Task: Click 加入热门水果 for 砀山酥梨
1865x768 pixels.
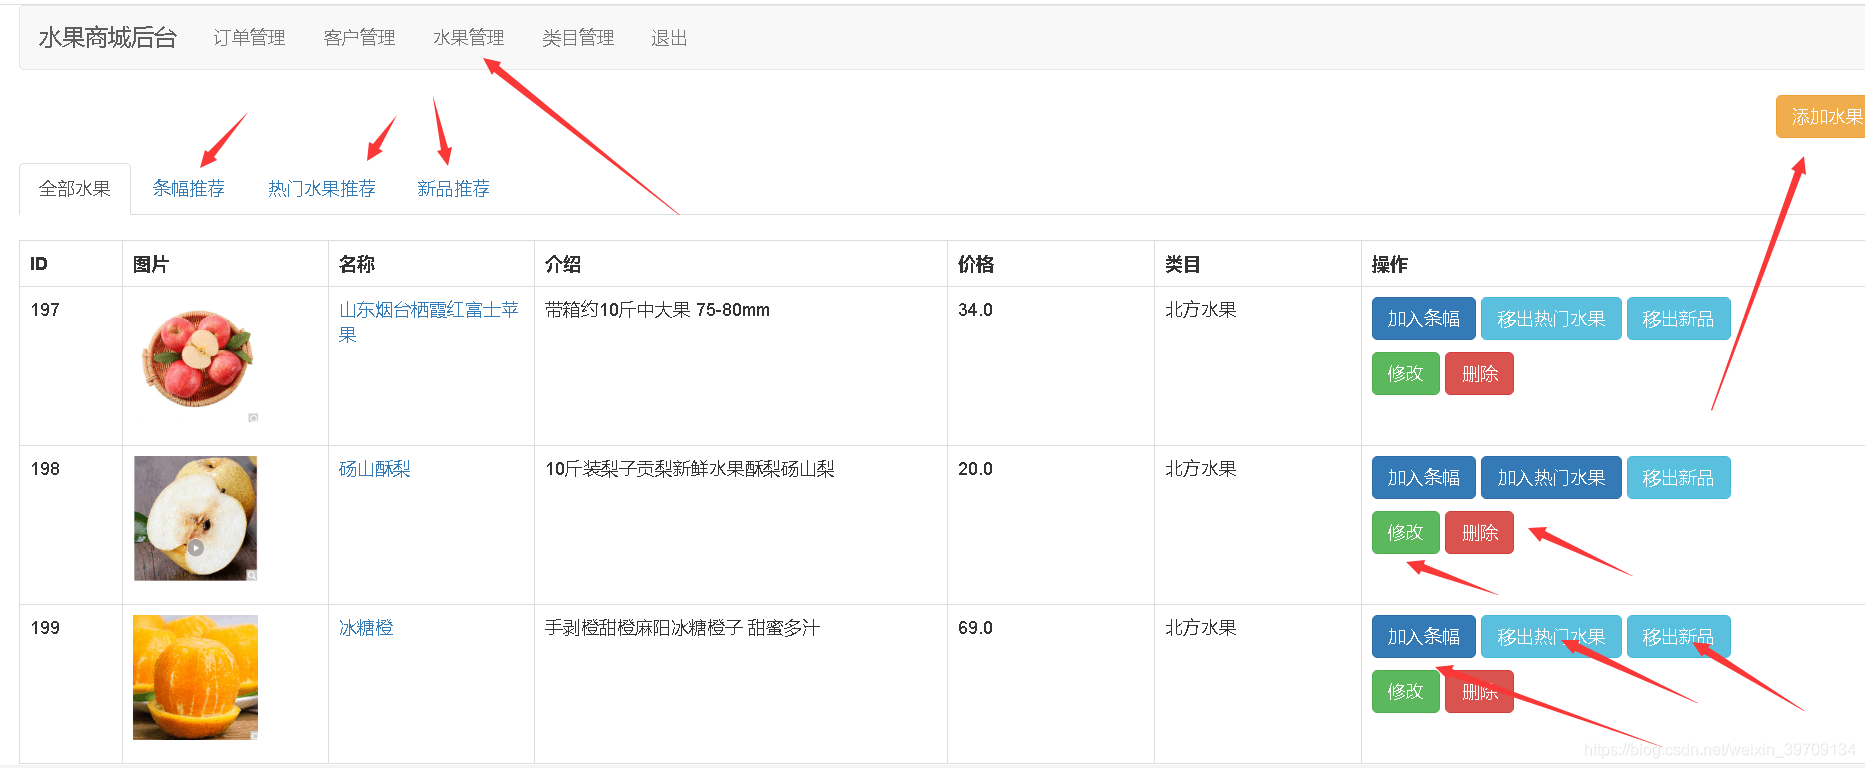Action: (1550, 478)
